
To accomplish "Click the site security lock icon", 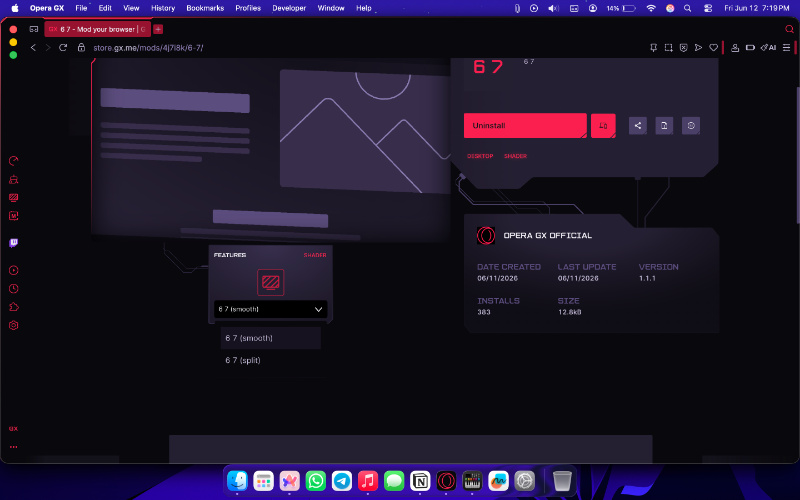I will pyautogui.click(x=81, y=47).
